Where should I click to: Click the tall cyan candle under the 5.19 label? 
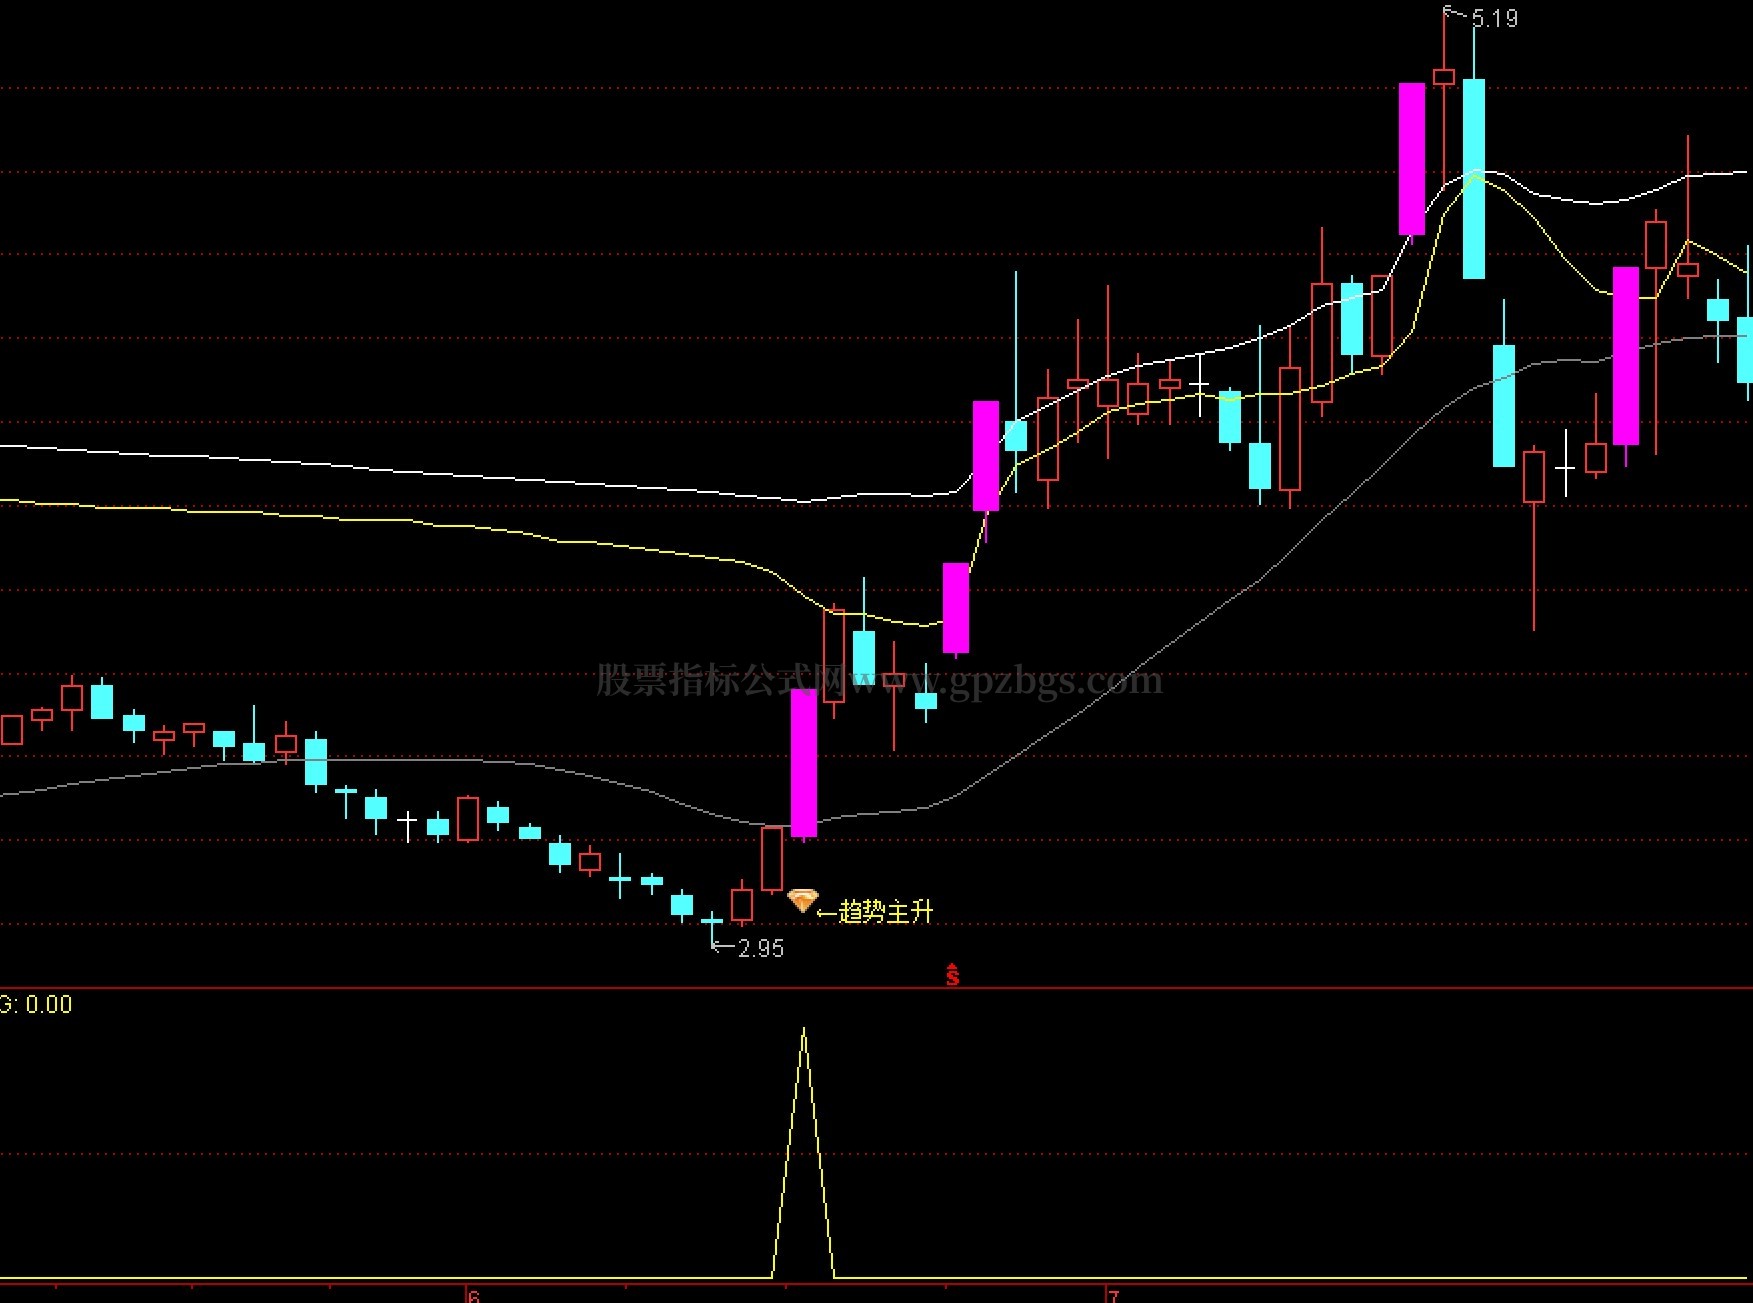[x=1474, y=178]
